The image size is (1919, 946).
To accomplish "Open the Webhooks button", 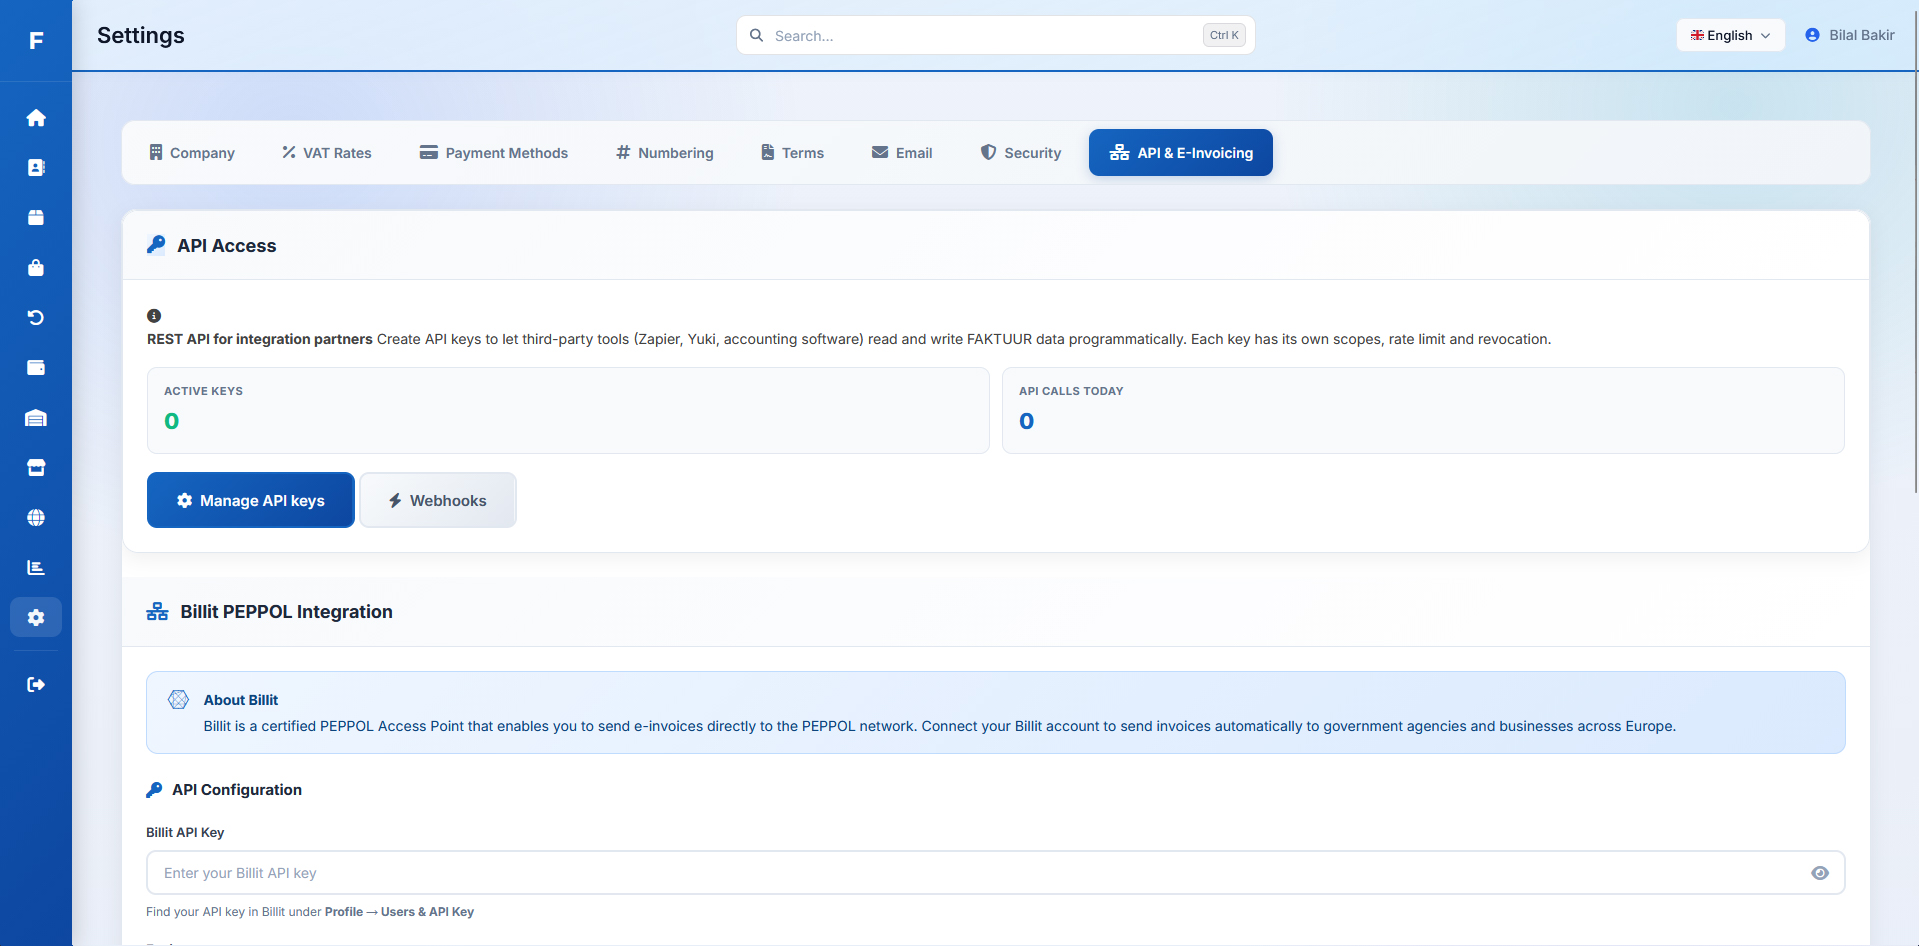I will click(x=438, y=500).
